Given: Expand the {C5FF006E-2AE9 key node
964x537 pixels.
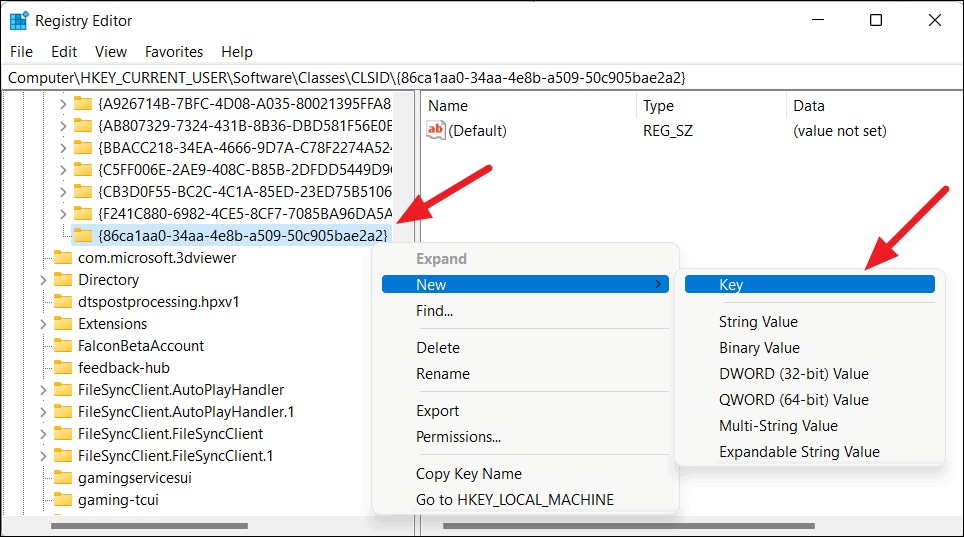Looking at the screenshot, I should (63, 170).
